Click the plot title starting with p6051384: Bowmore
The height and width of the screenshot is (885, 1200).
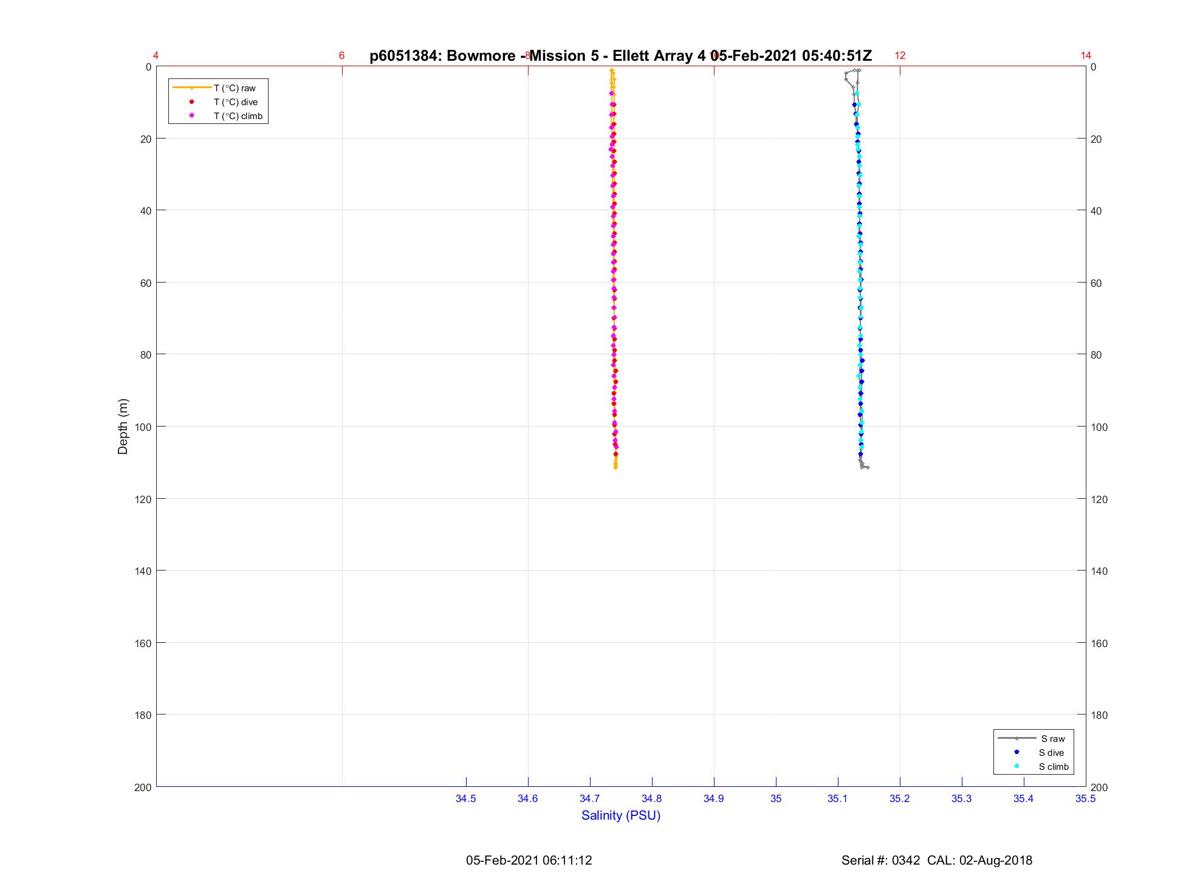[x=620, y=55]
